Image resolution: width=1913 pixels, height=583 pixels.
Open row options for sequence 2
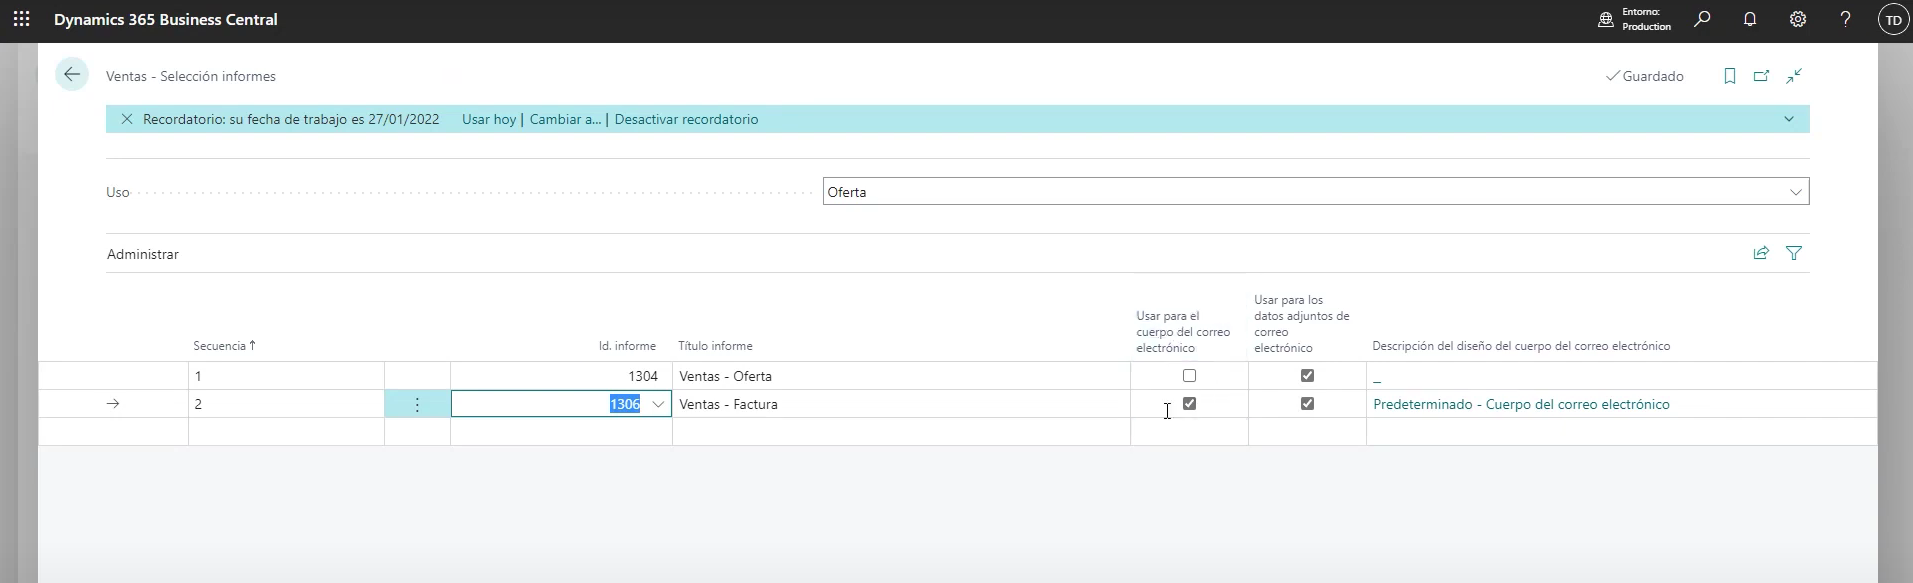tap(417, 404)
